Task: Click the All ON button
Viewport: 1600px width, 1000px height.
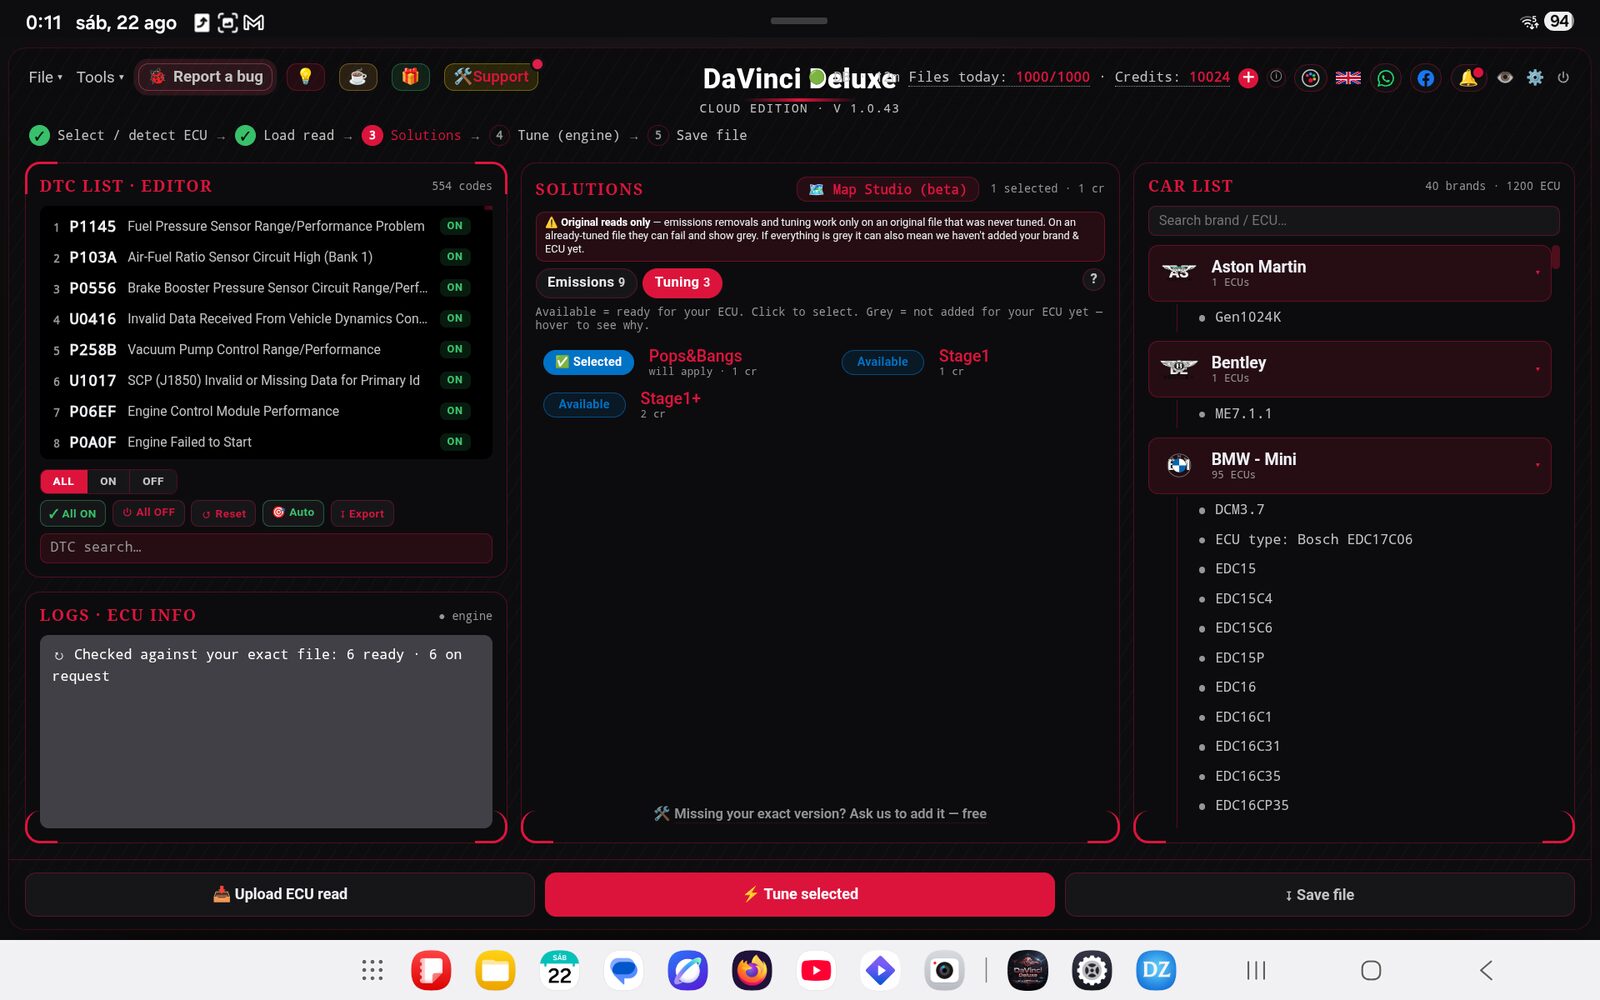Action: 72,513
